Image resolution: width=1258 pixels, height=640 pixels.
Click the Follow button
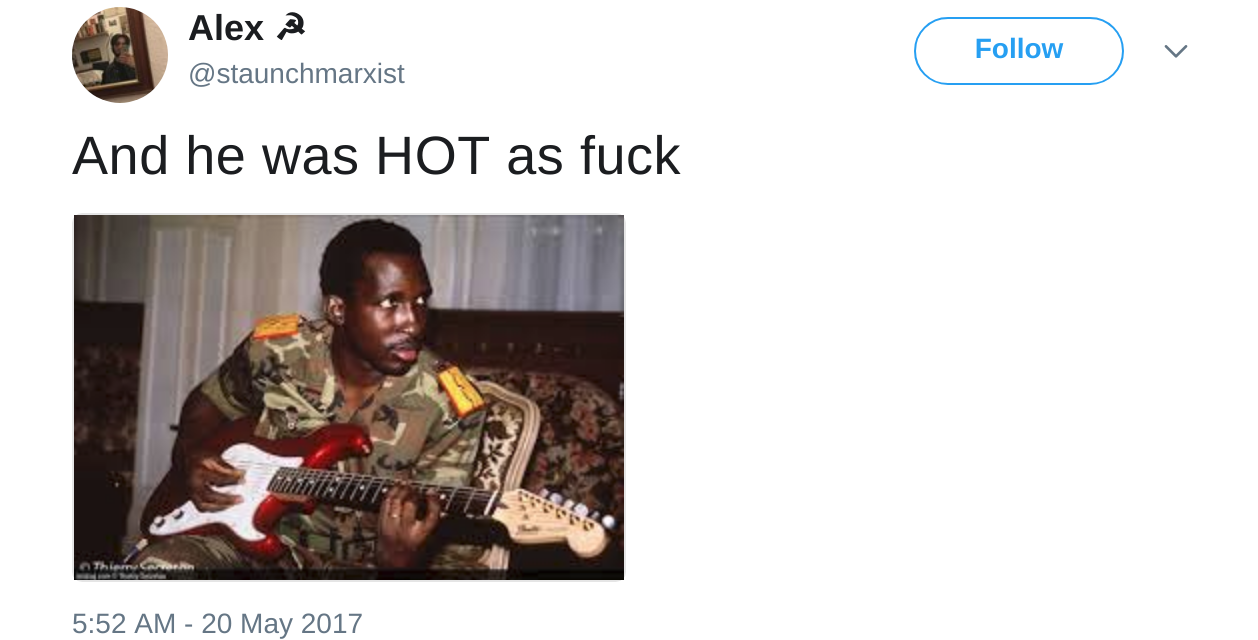pyautogui.click(x=1018, y=50)
